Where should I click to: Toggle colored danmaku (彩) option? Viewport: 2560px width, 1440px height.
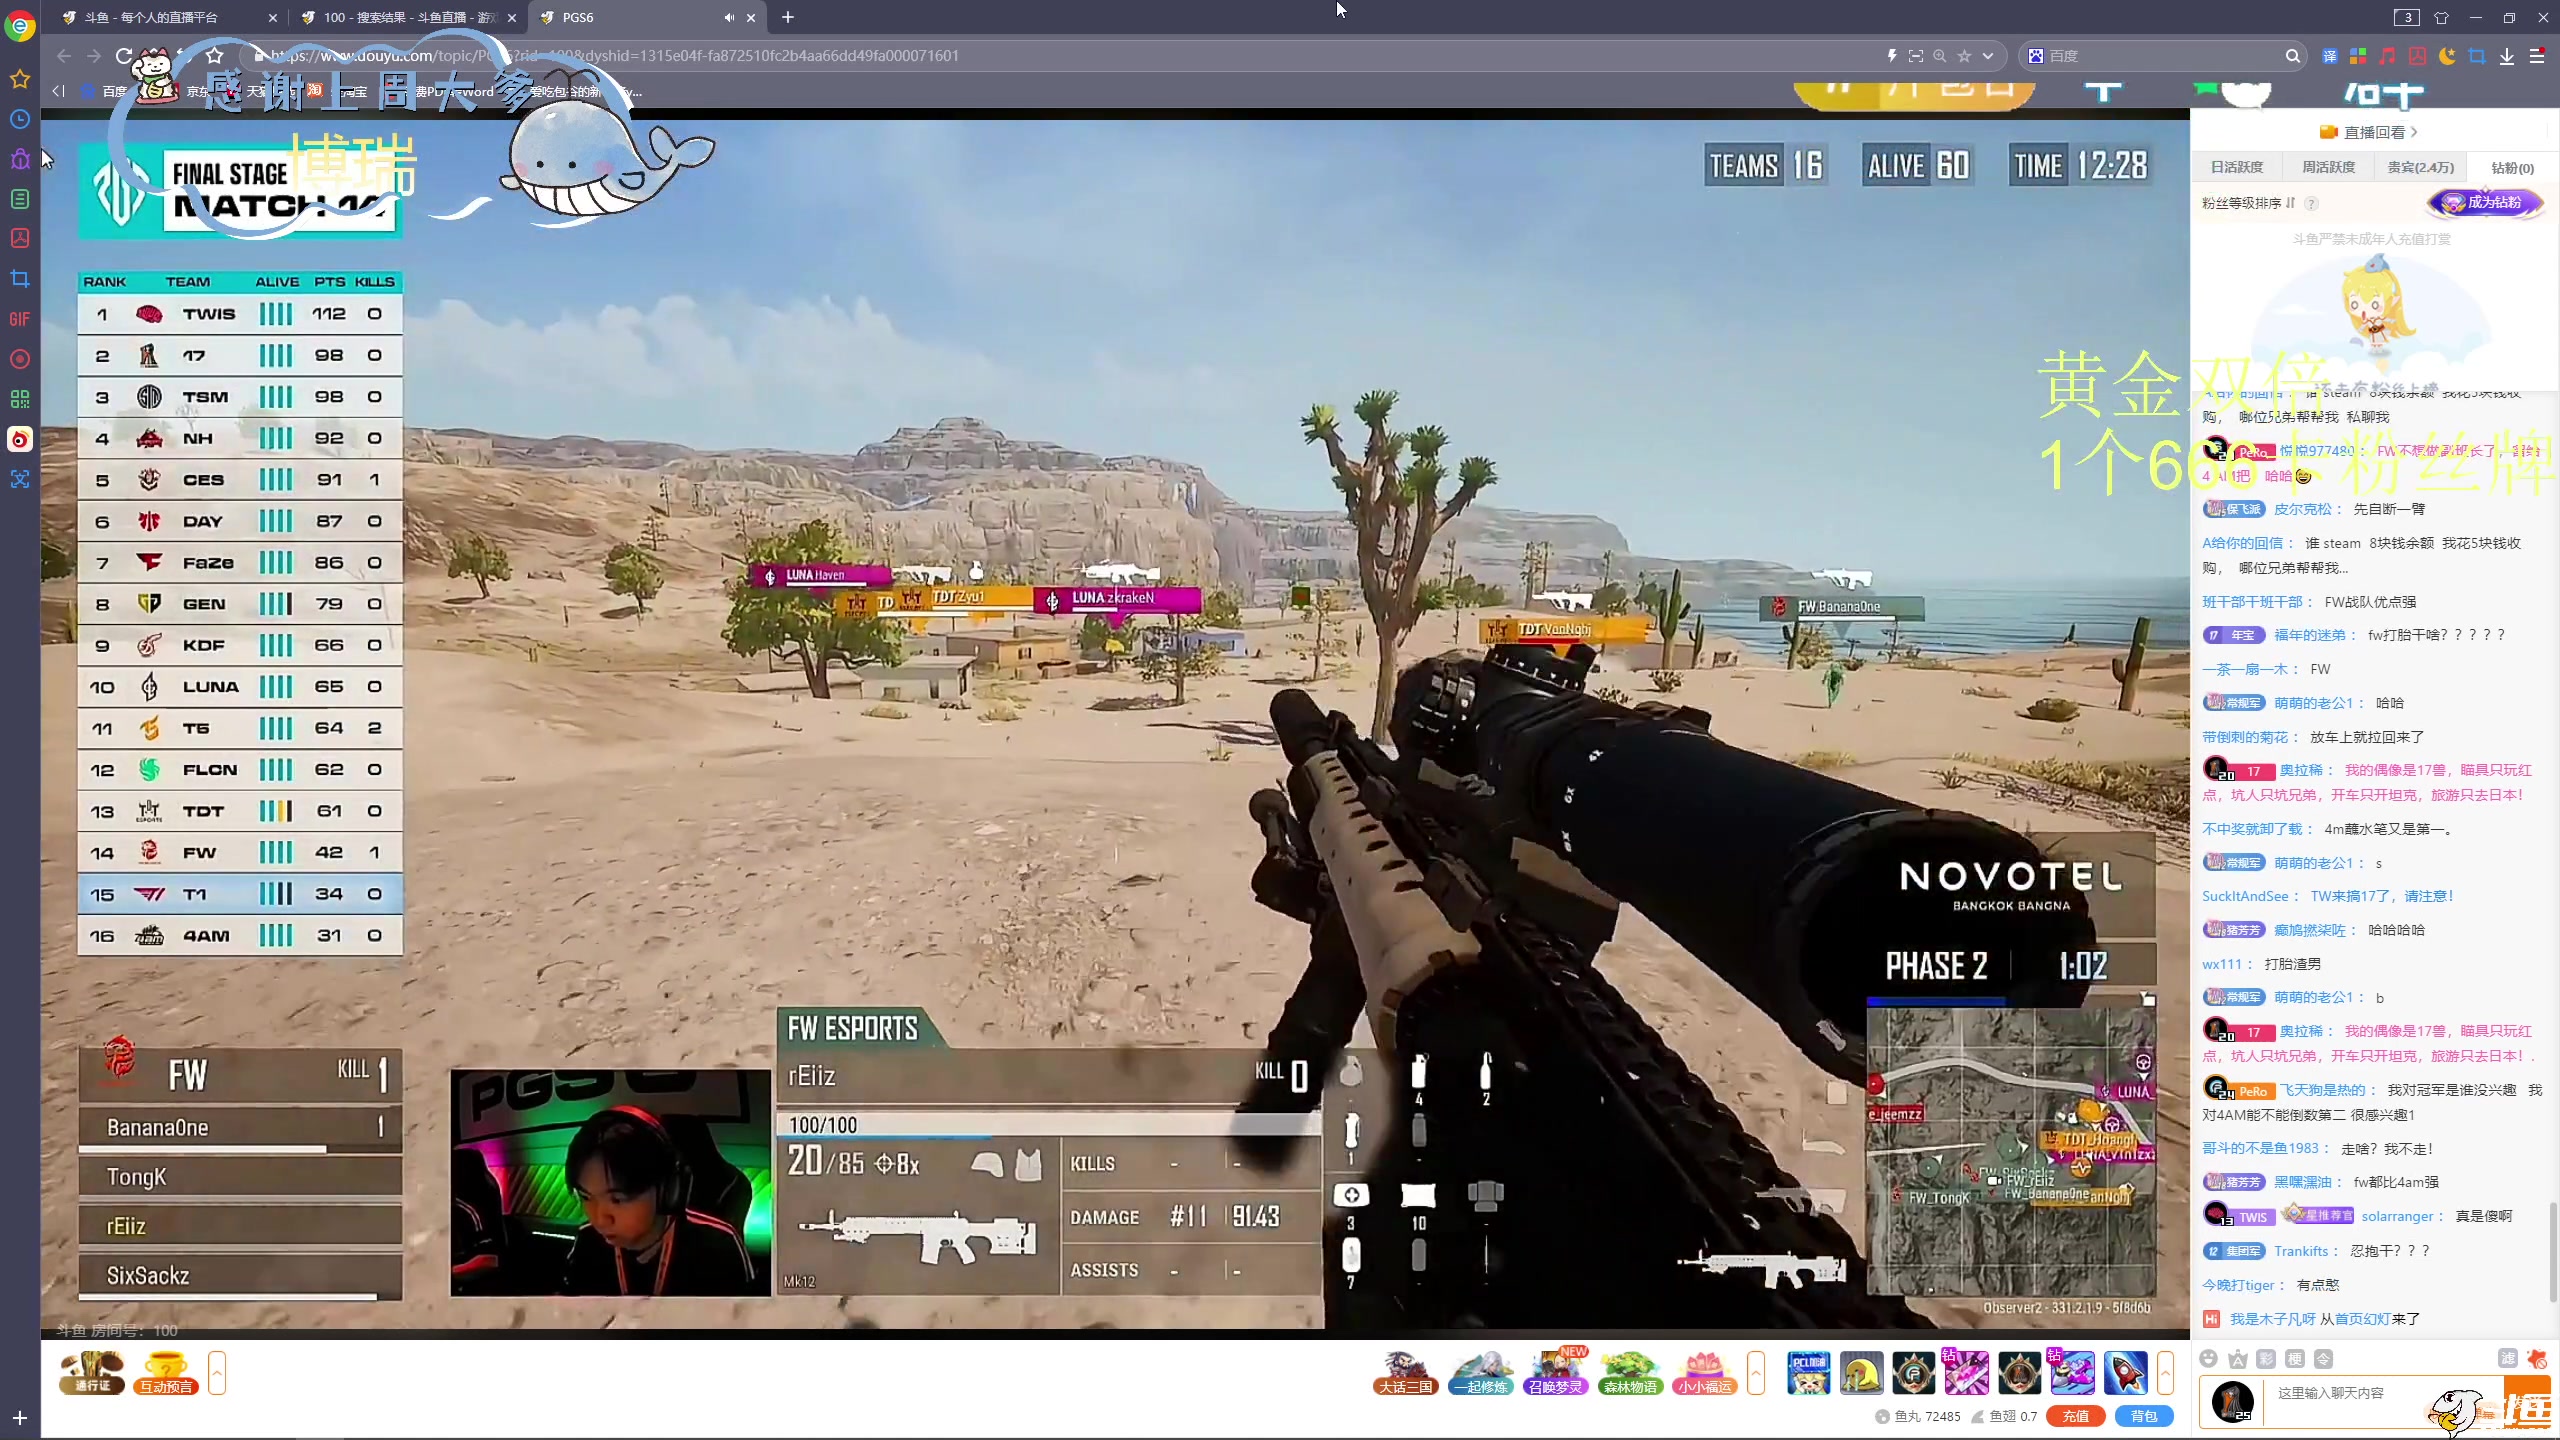[x=2266, y=1358]
